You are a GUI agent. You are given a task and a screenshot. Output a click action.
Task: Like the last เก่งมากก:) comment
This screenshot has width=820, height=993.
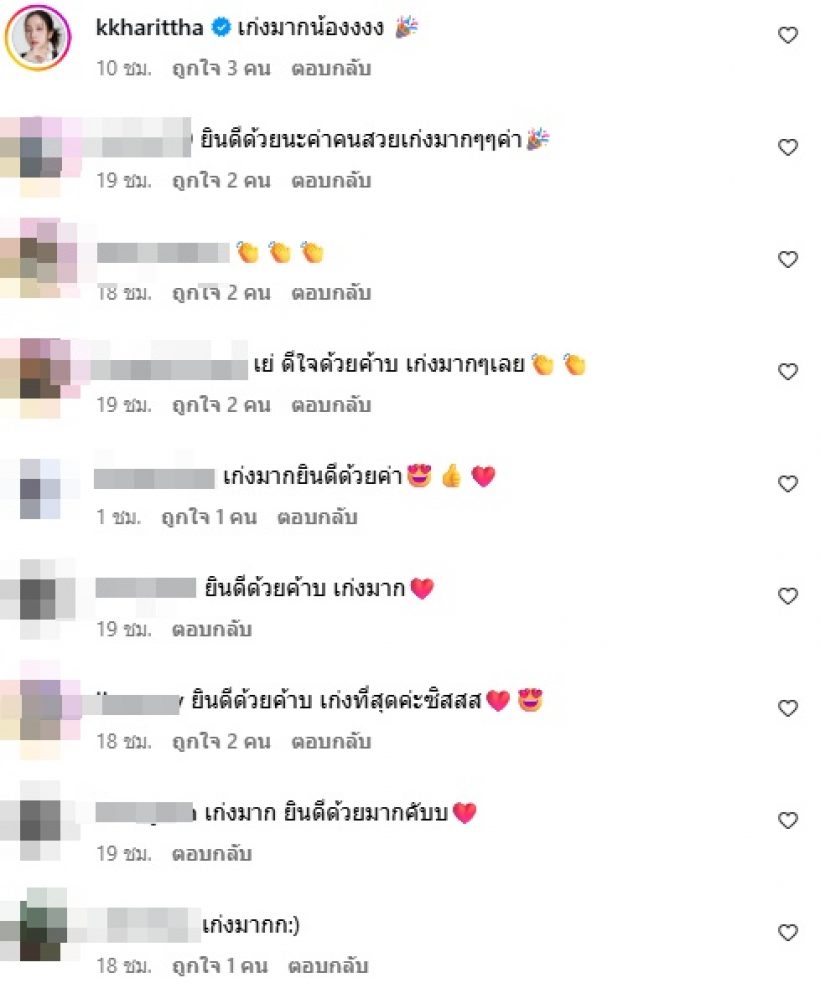(x=787, y=932)
